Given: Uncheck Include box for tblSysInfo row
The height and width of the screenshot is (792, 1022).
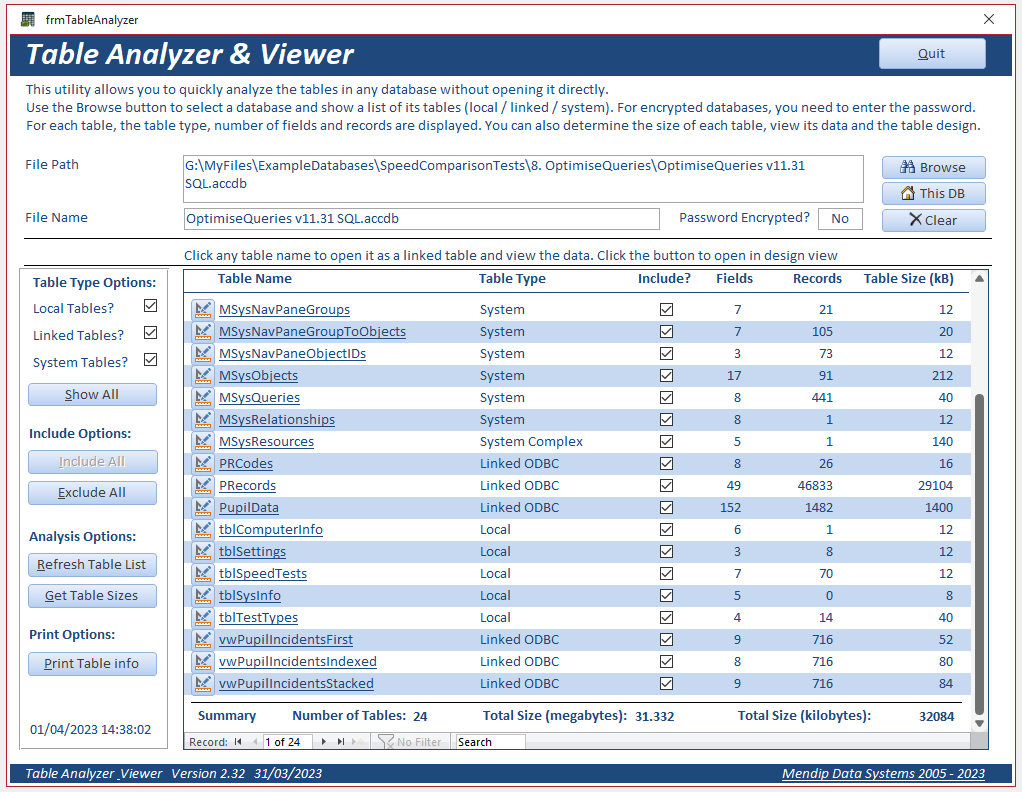Looking at the screenshot, I should pyautogui.click(x=666, y=596).
